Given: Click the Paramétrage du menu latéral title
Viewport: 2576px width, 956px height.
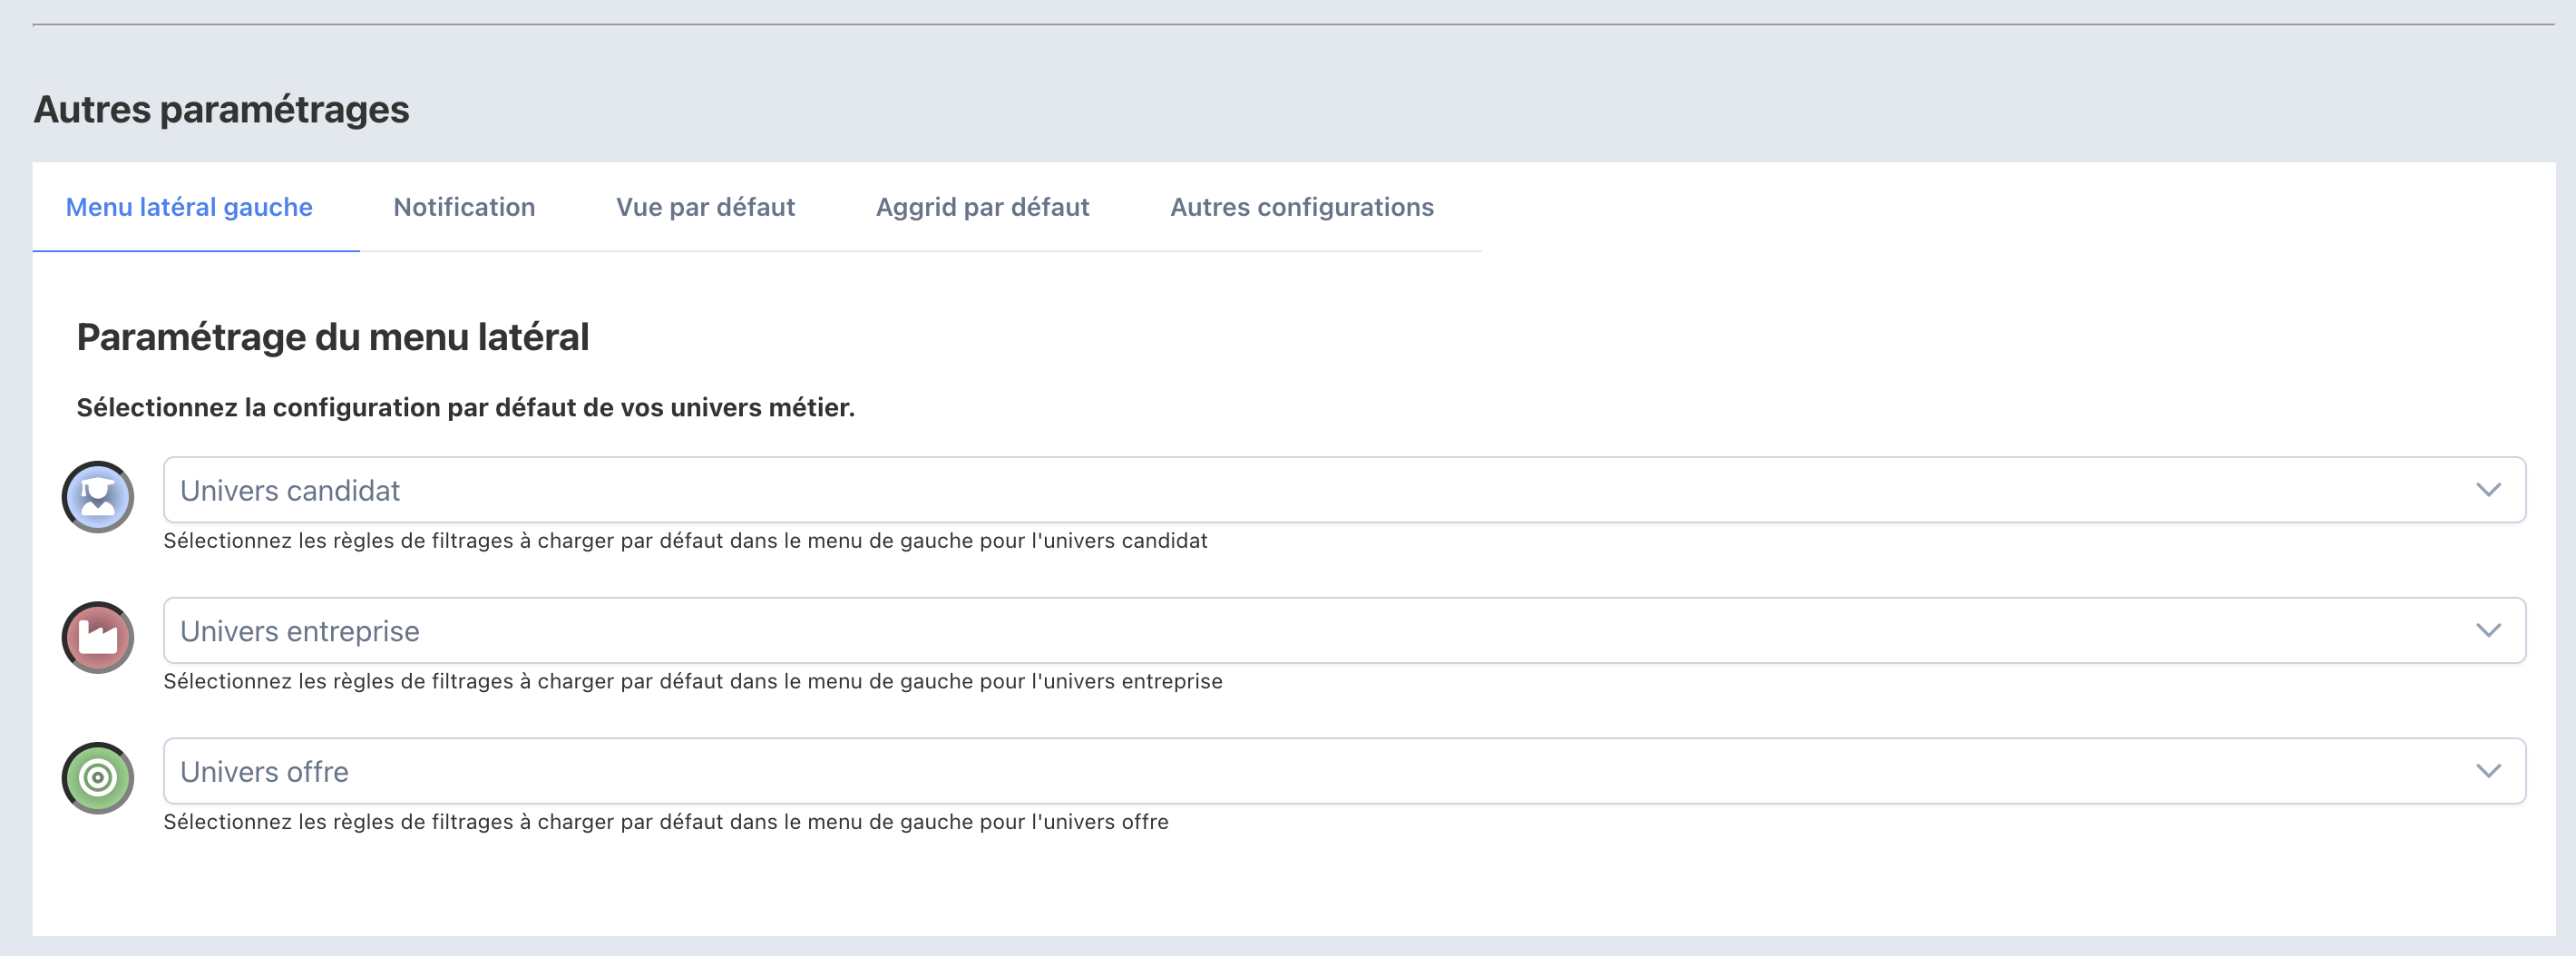Looking at the screenshot, I should [x=332, y=337].
